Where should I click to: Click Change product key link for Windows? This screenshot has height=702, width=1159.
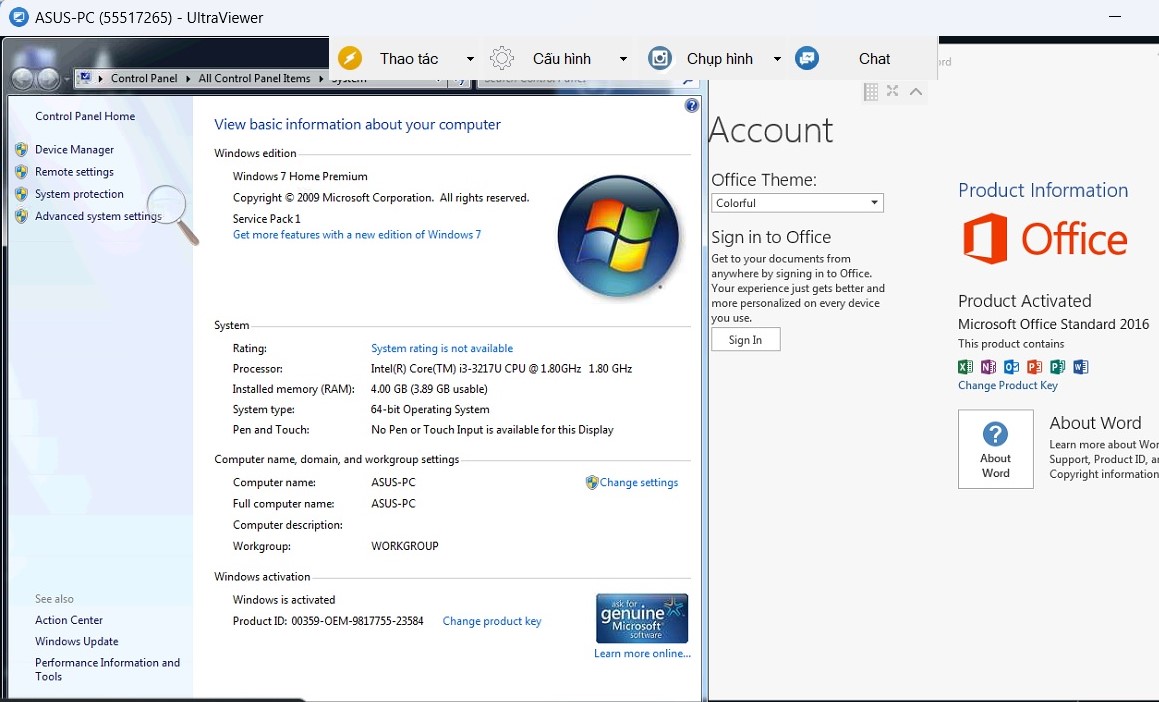coord(492,621)
